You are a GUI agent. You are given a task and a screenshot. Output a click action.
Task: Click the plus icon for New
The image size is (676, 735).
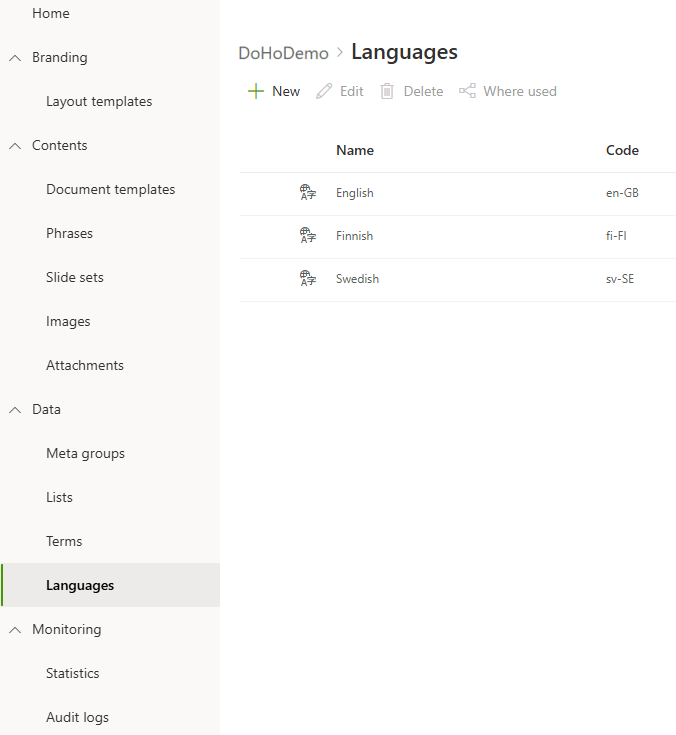click(256, 91)
